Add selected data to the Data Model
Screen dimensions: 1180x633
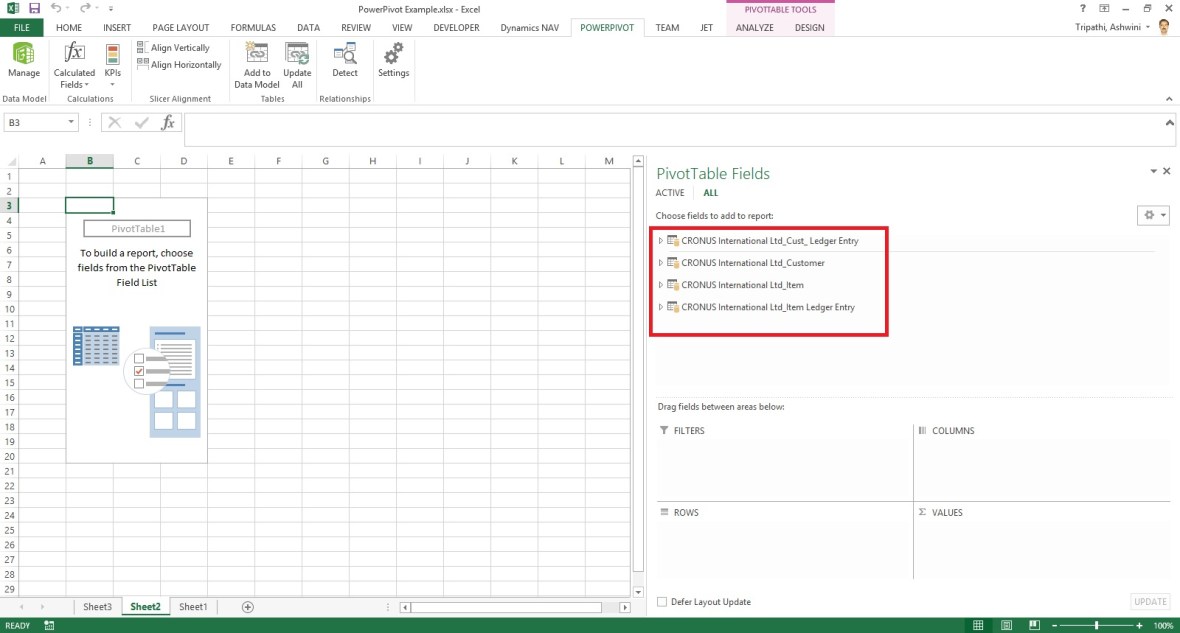[256, 64]
